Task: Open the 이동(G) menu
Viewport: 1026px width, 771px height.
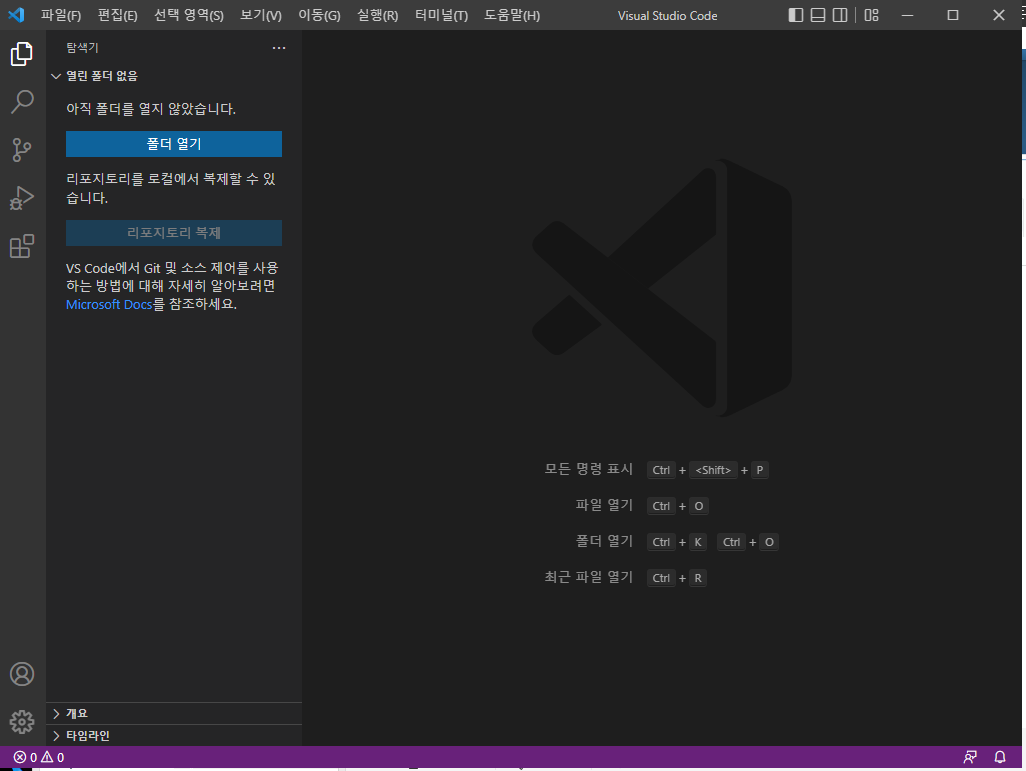Action: (x=319, y=15)
